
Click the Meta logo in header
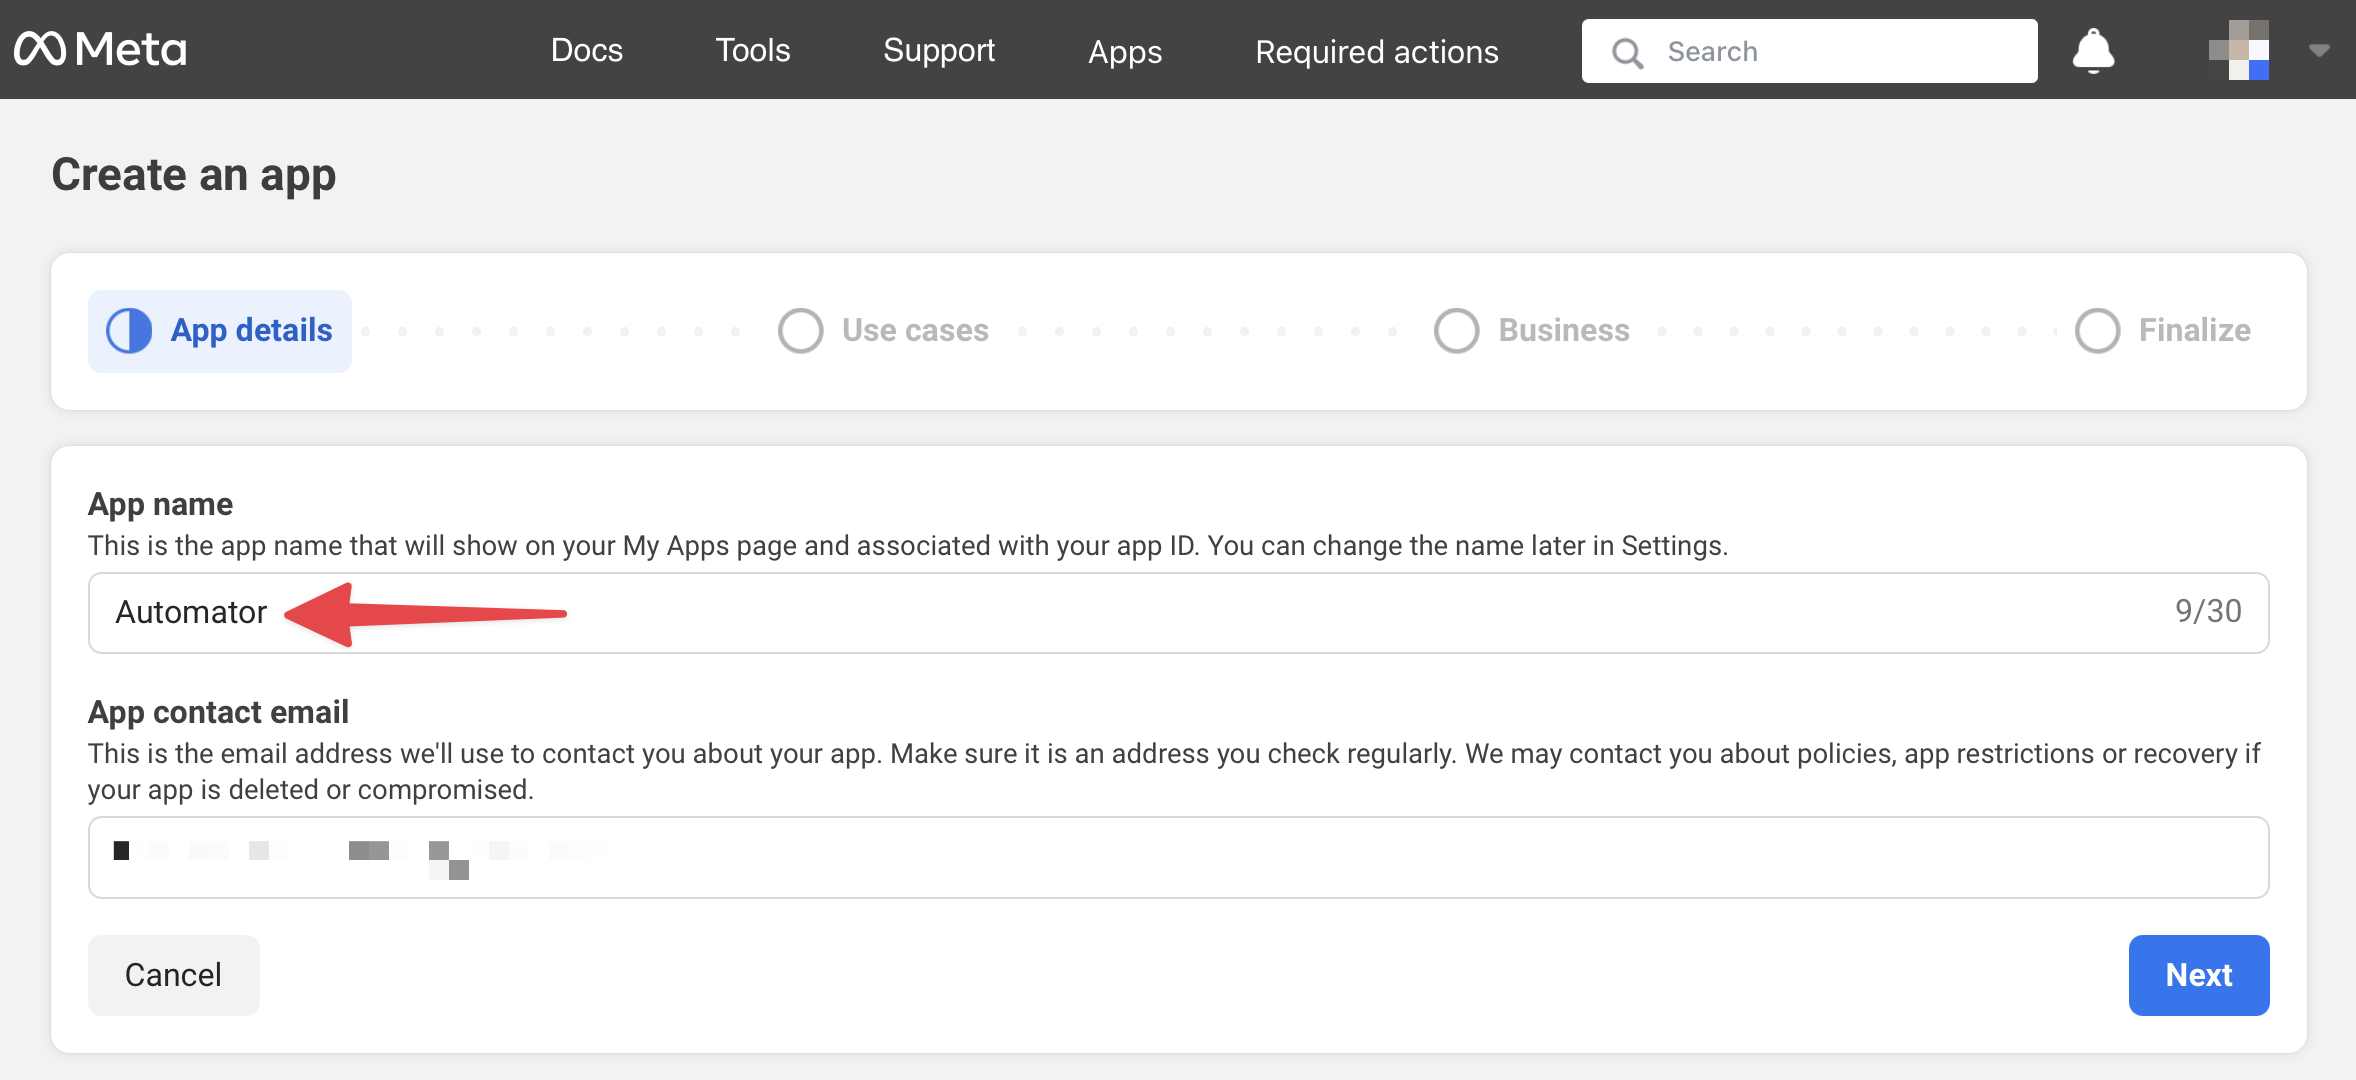(100, 49)
